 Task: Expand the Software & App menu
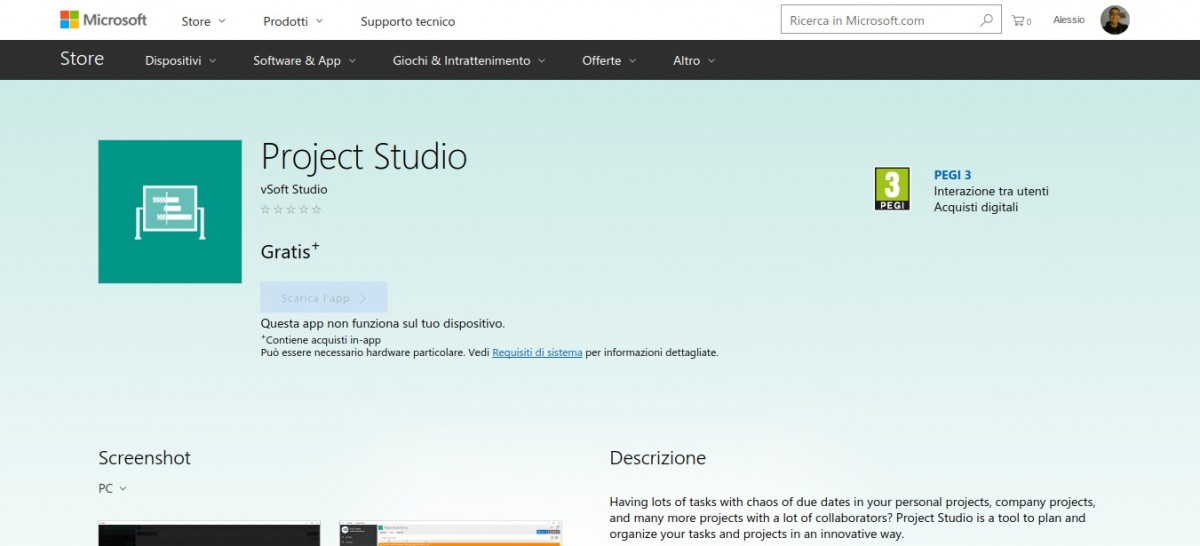pyautogui.click(x=304, y=61)
